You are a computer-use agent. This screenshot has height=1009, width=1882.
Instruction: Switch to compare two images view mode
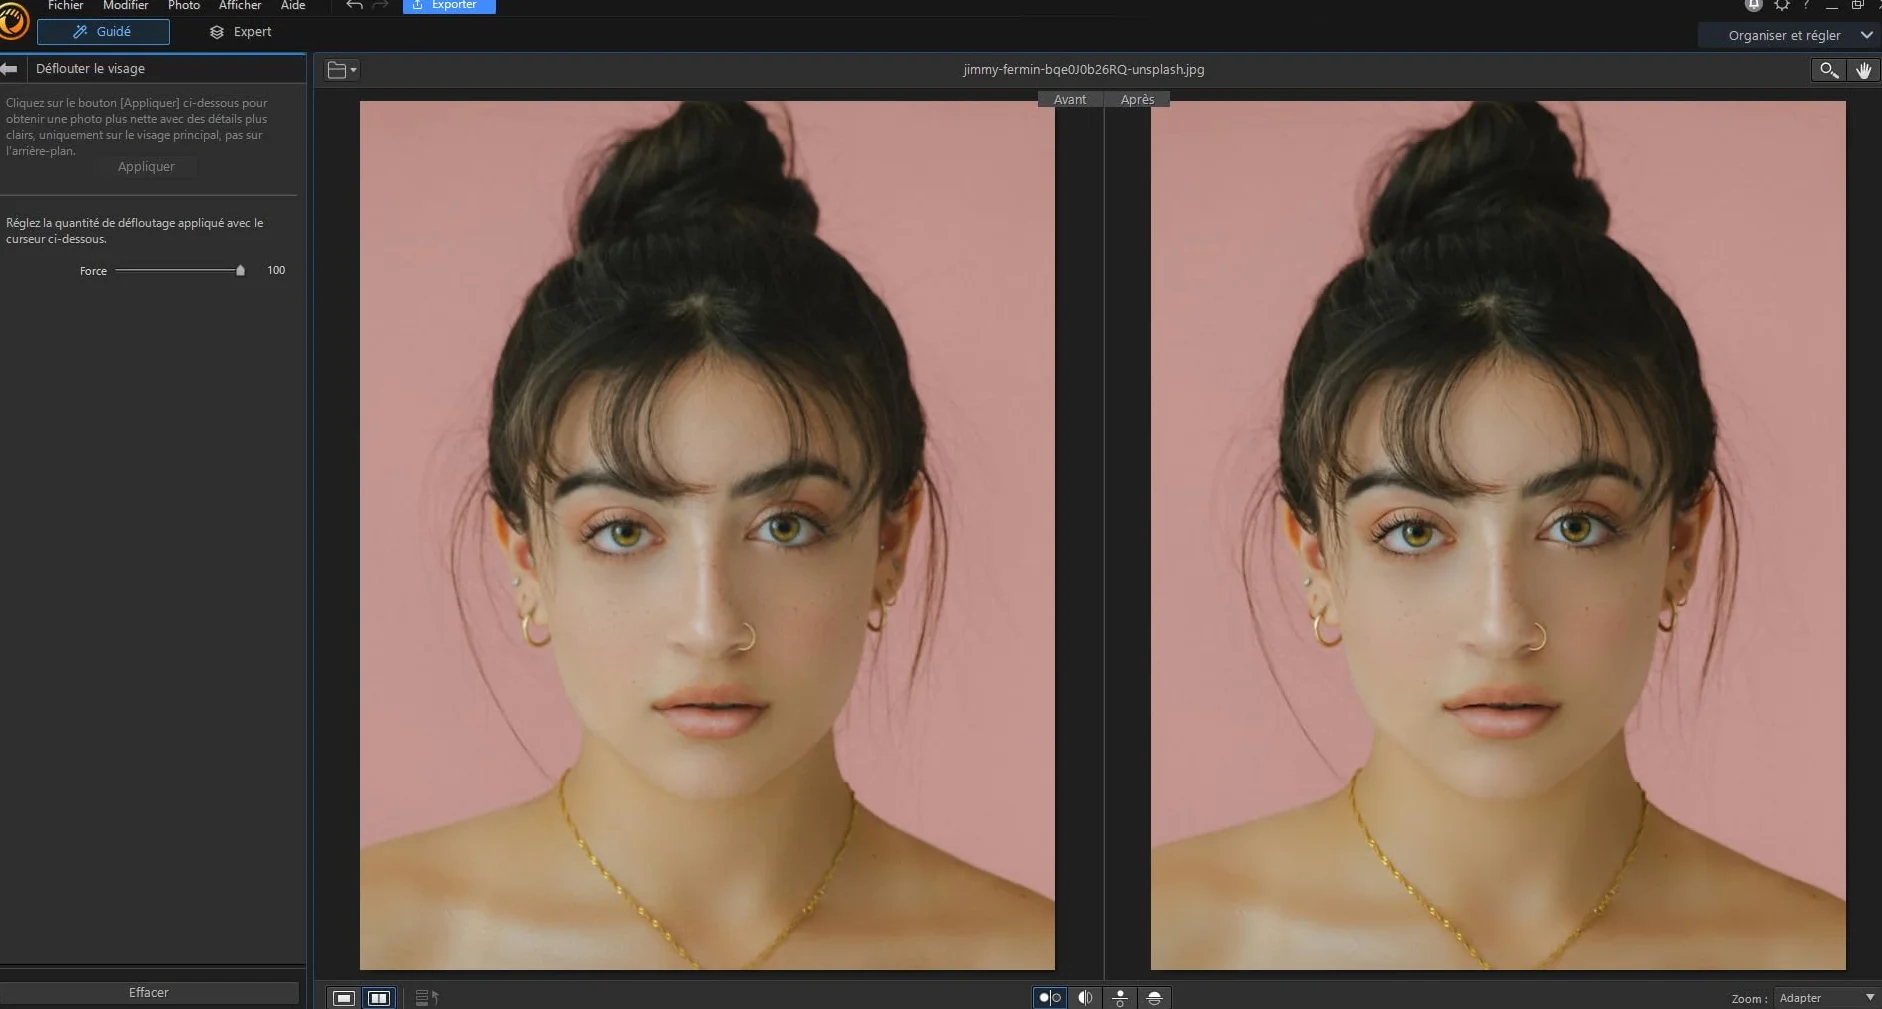coord(379,997)
